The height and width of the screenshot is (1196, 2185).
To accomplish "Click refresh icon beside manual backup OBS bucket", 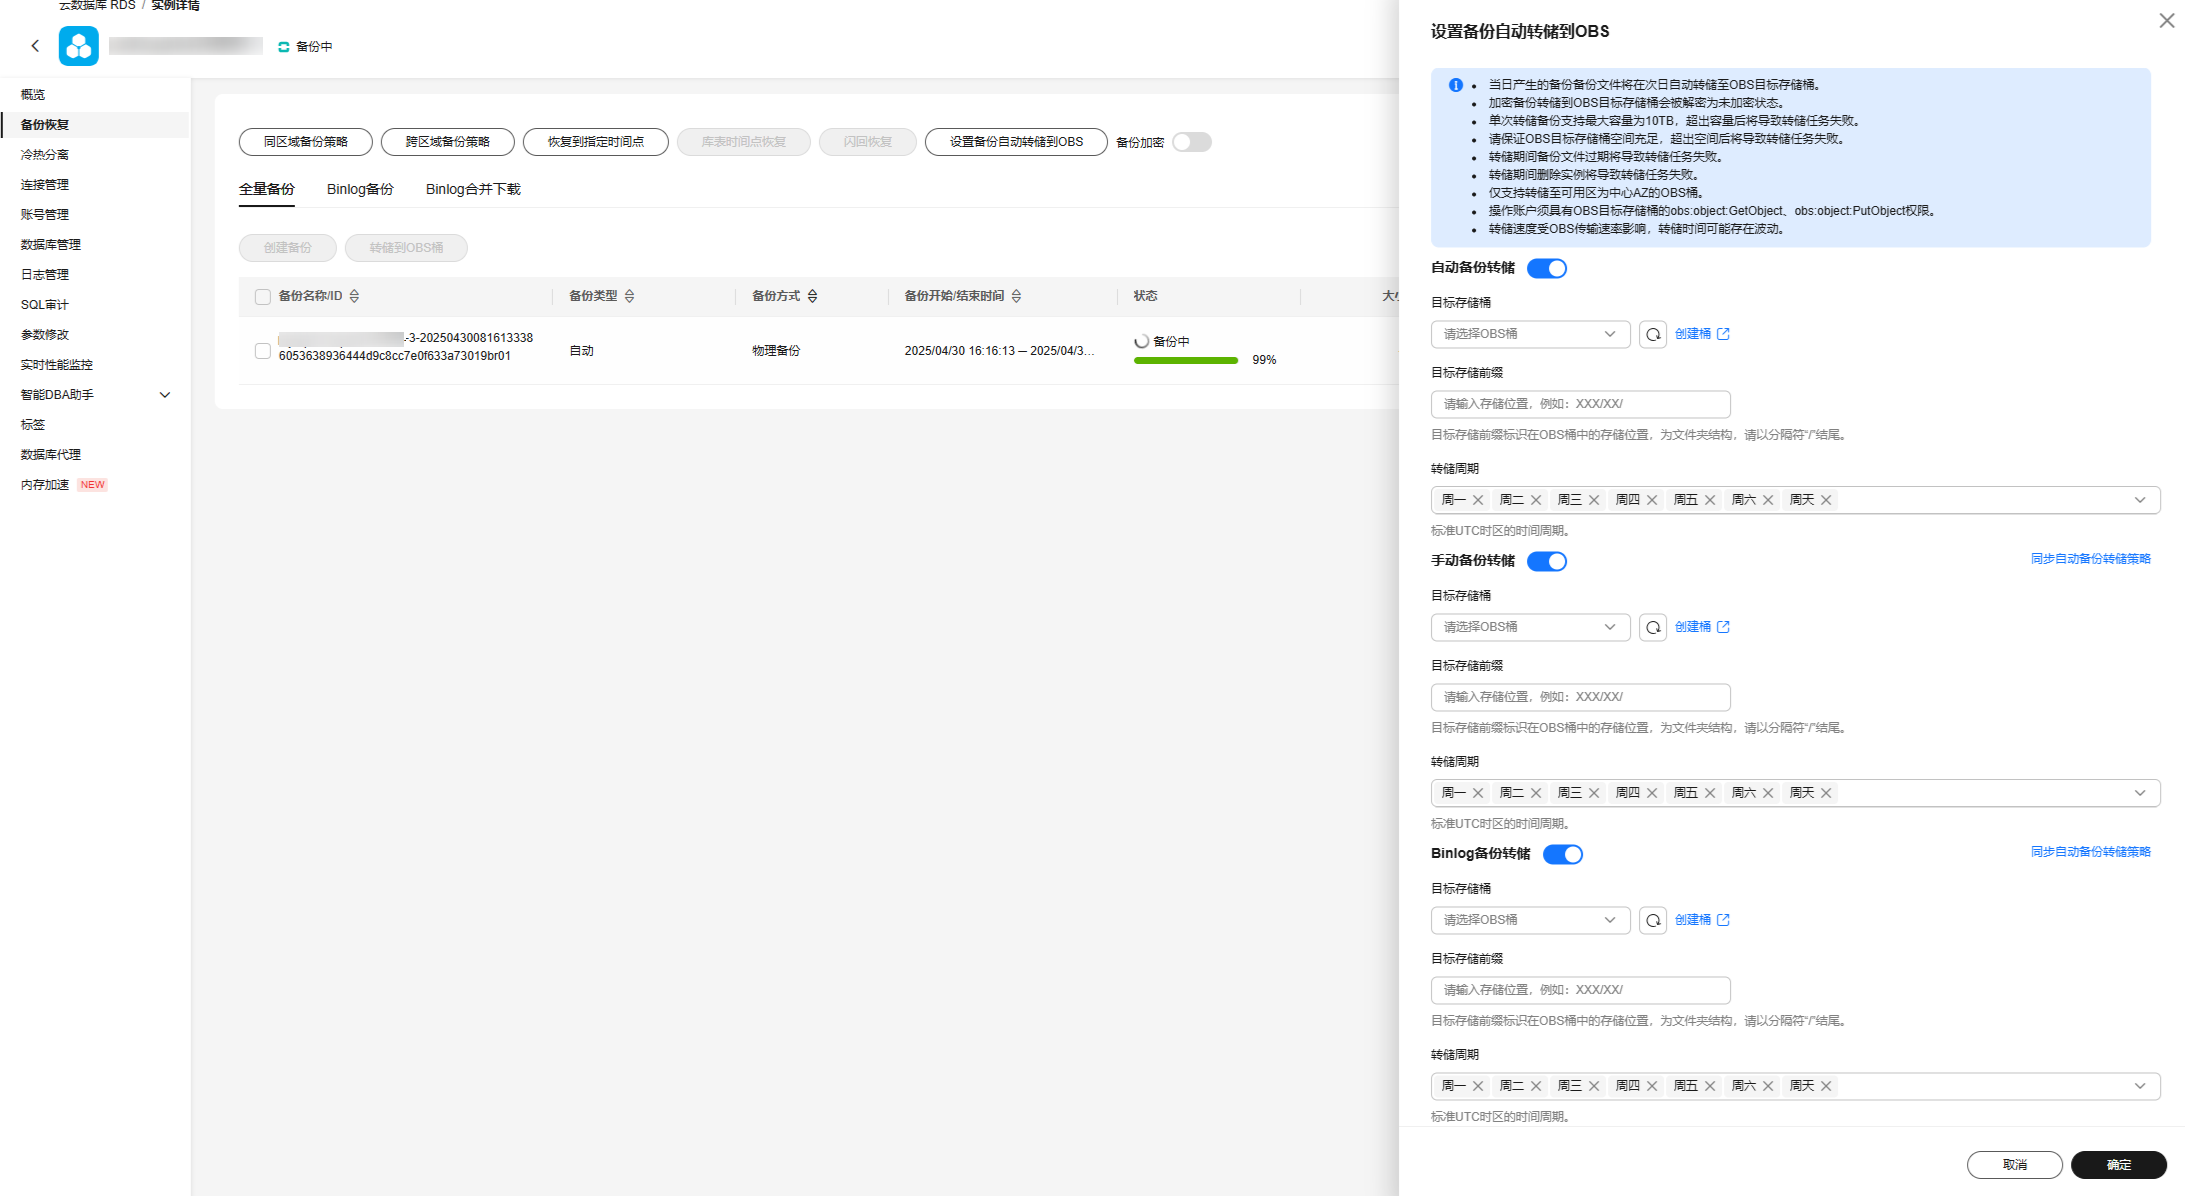I will (x=1653, y=627).
